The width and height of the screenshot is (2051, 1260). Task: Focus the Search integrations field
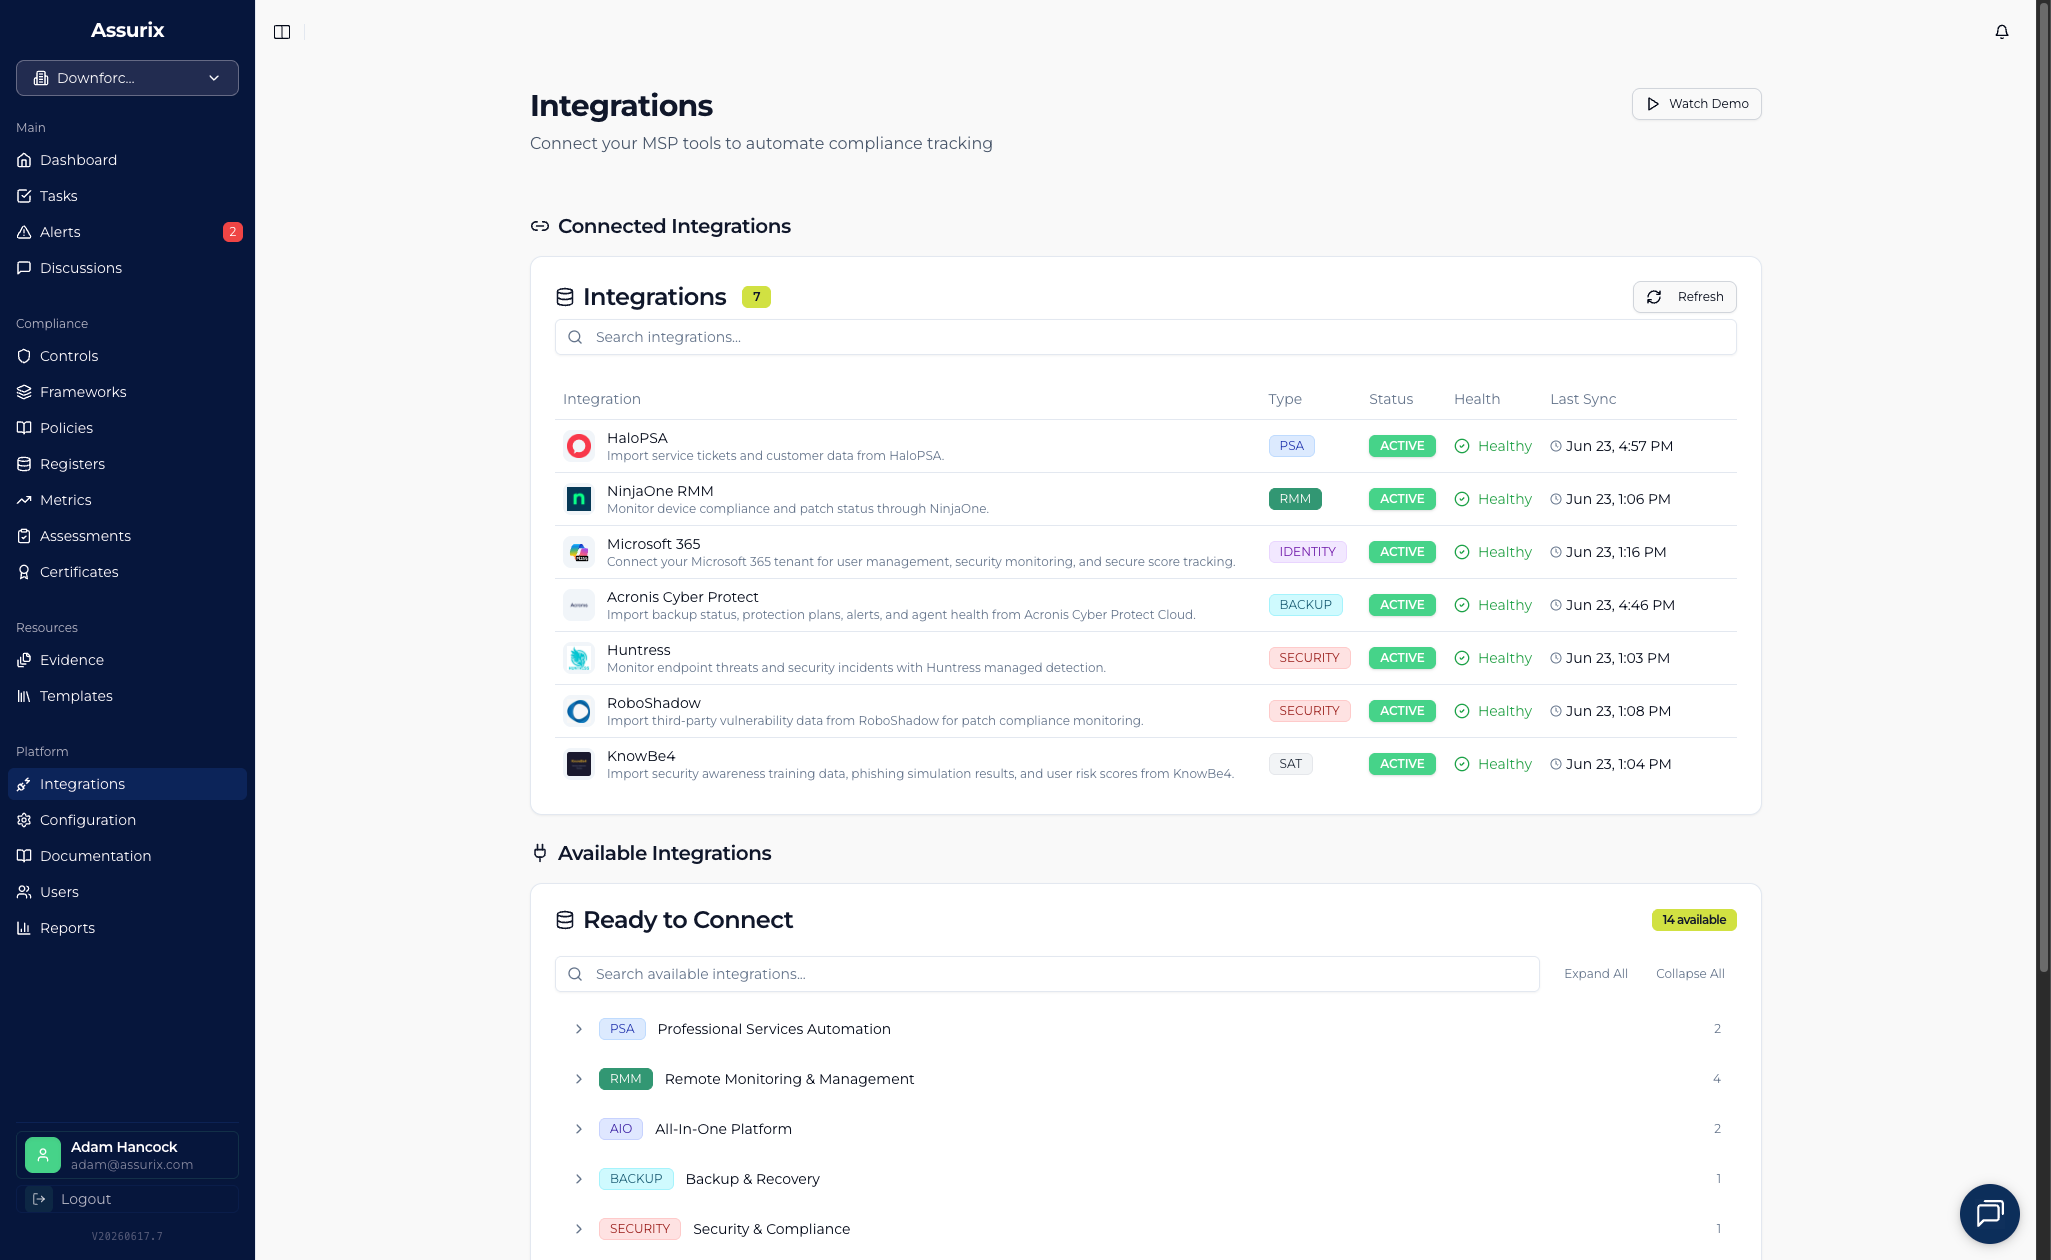[1145, 337]
